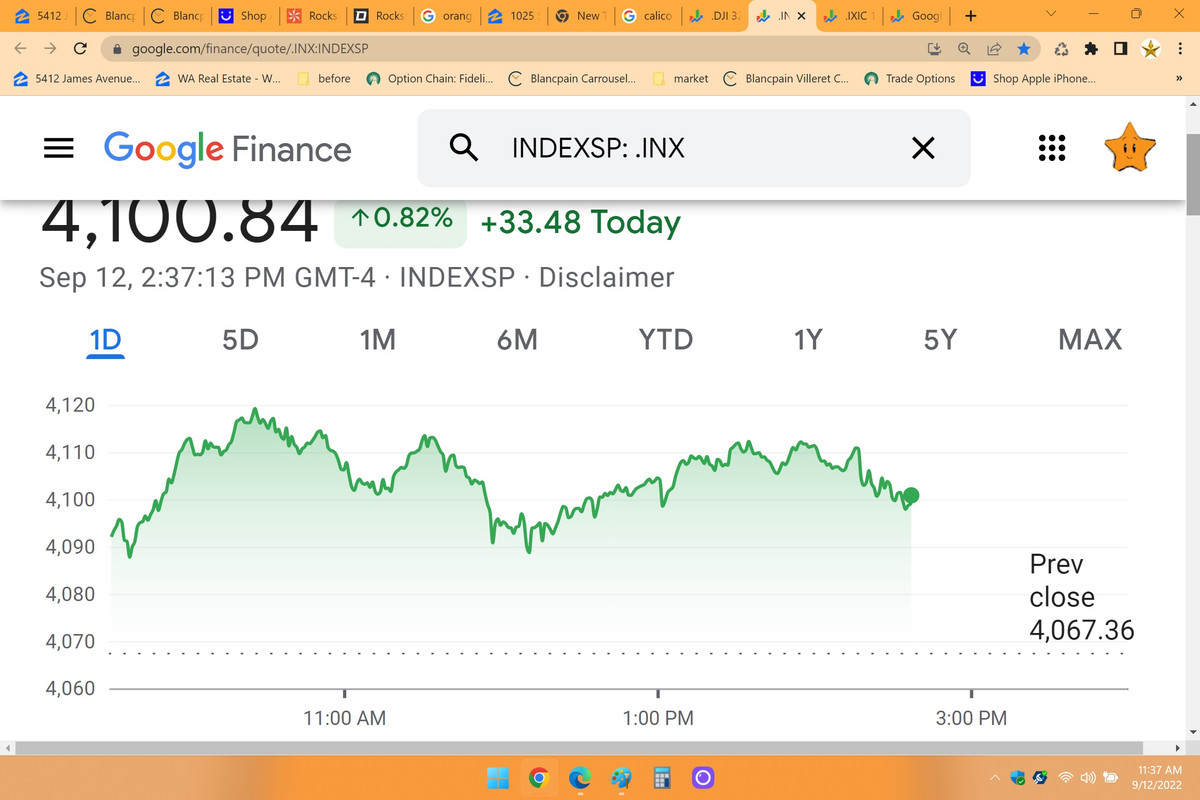The height and width of the screenshot is (800, 1200).
Task: Click the Google Finance logo
Action: [228, 149]
